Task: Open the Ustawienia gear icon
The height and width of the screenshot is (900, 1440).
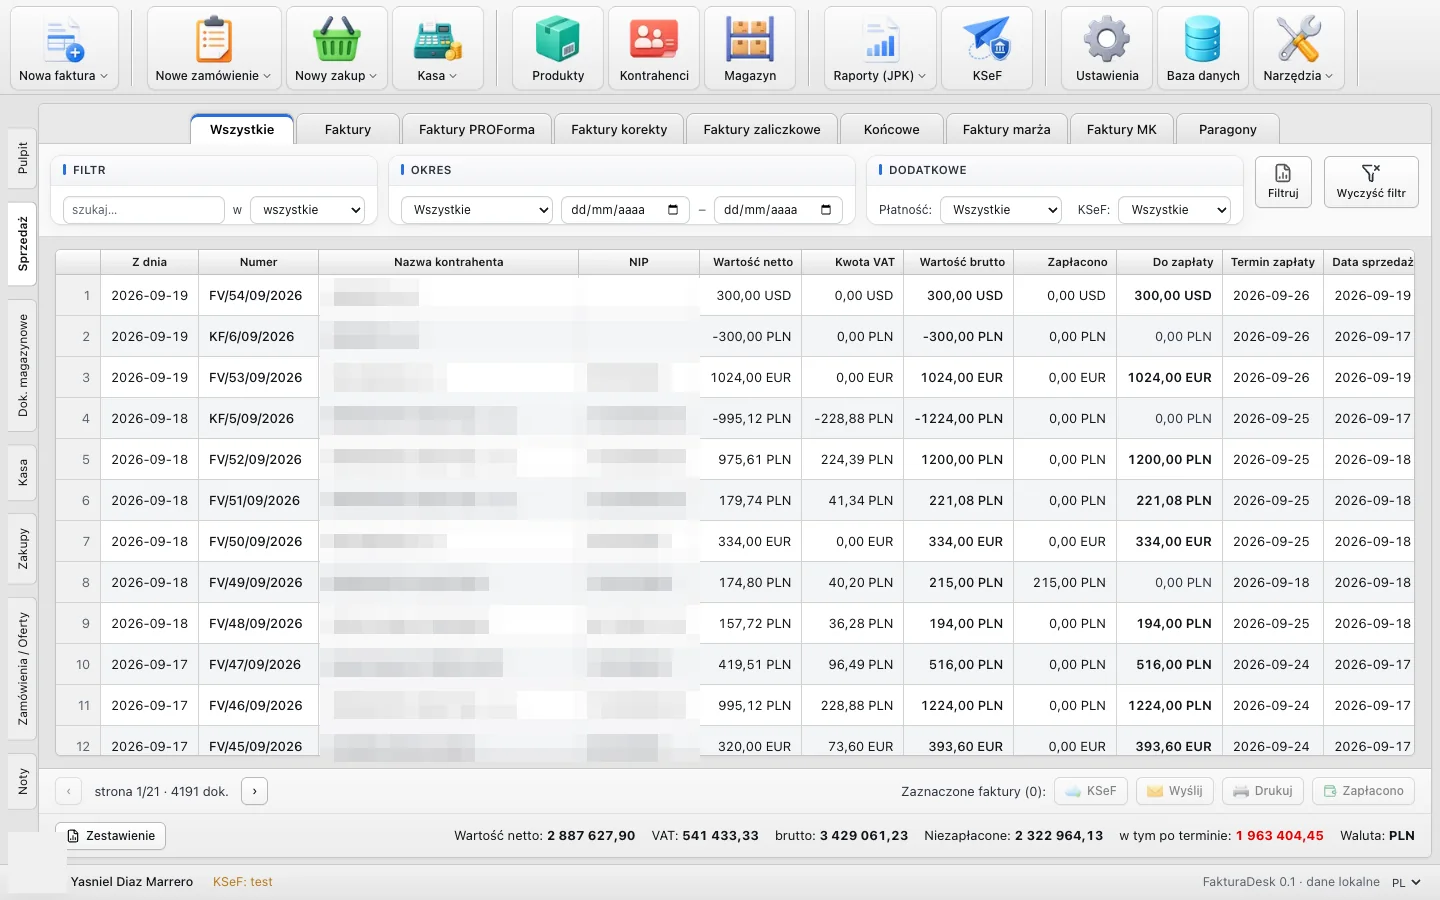Action: click(1107, 48)
